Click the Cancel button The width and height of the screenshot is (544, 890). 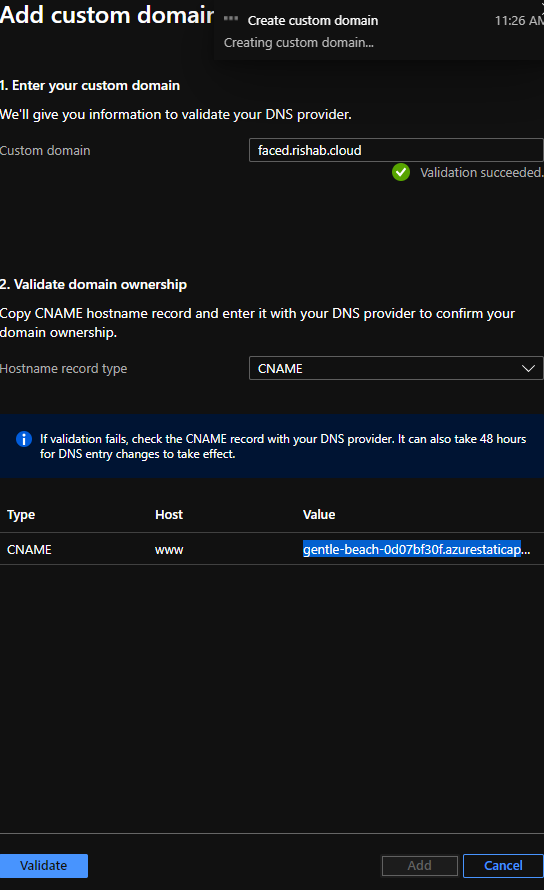pos(503,866)
